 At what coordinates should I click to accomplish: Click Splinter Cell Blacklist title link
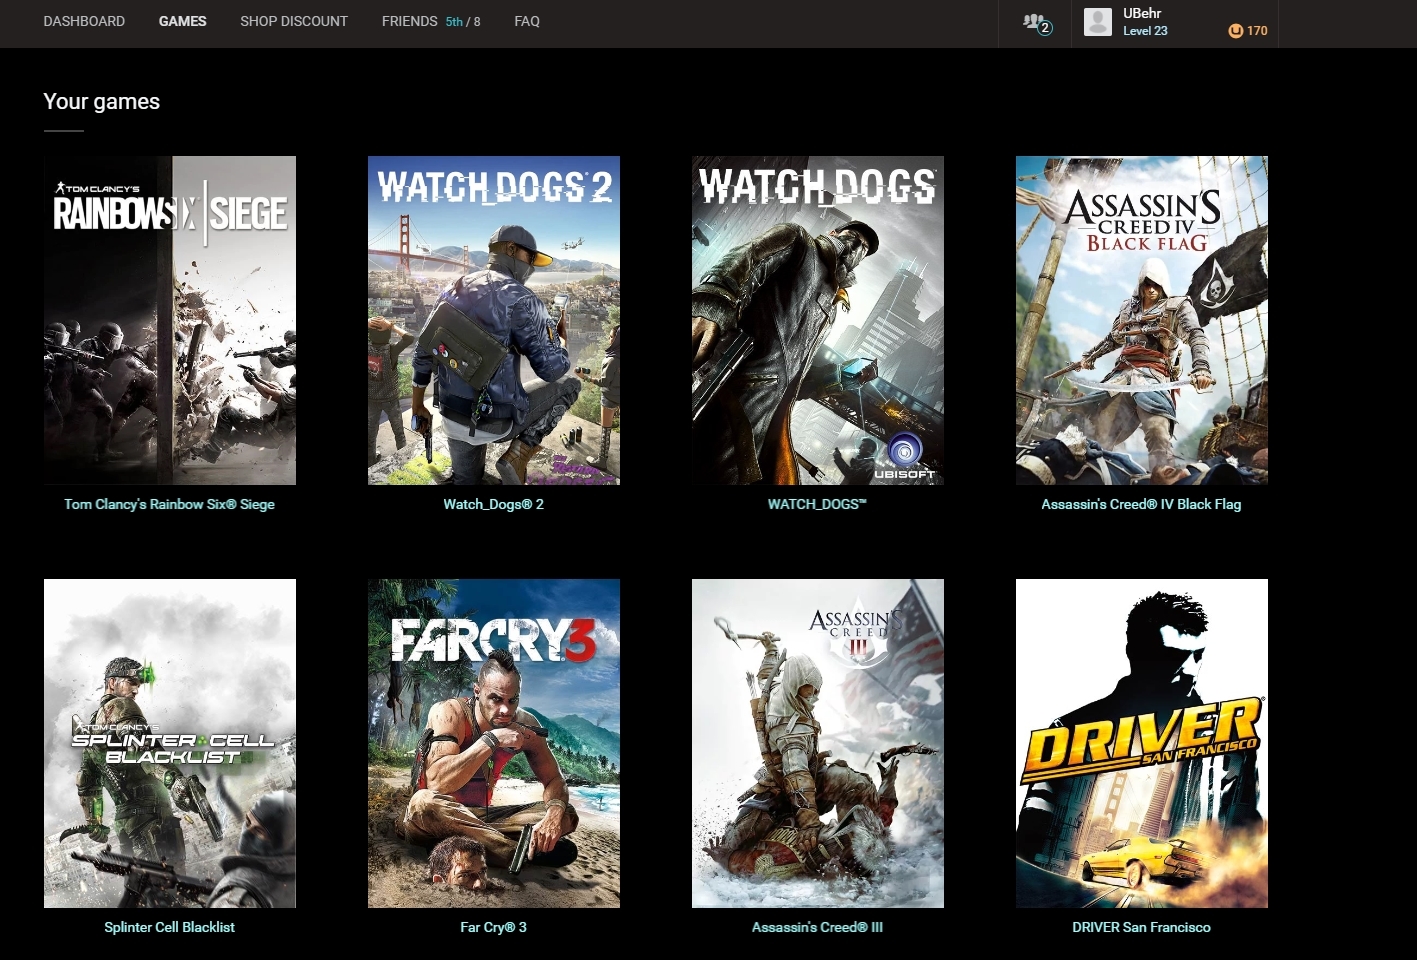pos(169,927)
